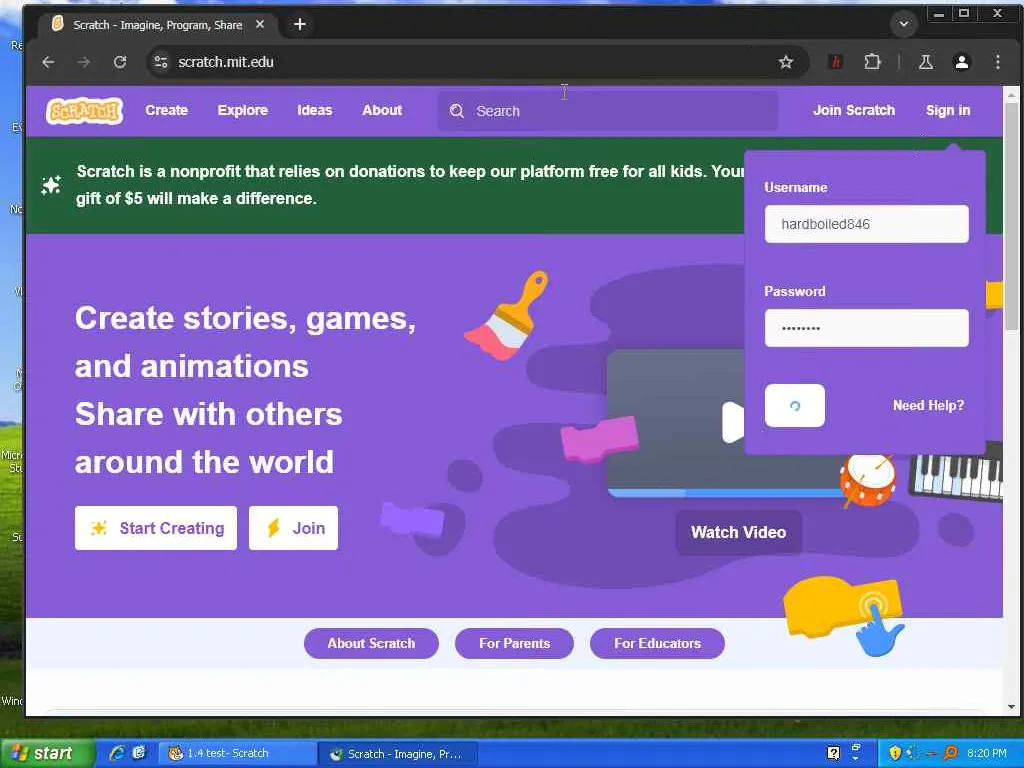This screenshot has width=1024, height=768.
Task: Open the Explore page
Action: pyautogui.click(x=242, y=110)
